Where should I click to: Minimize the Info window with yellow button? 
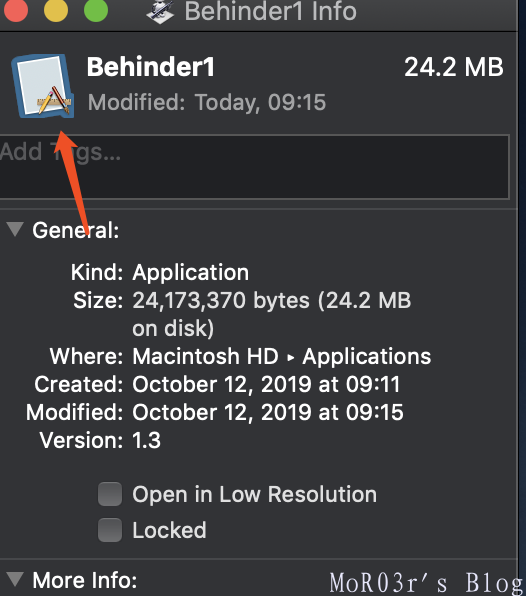(56, 10)
